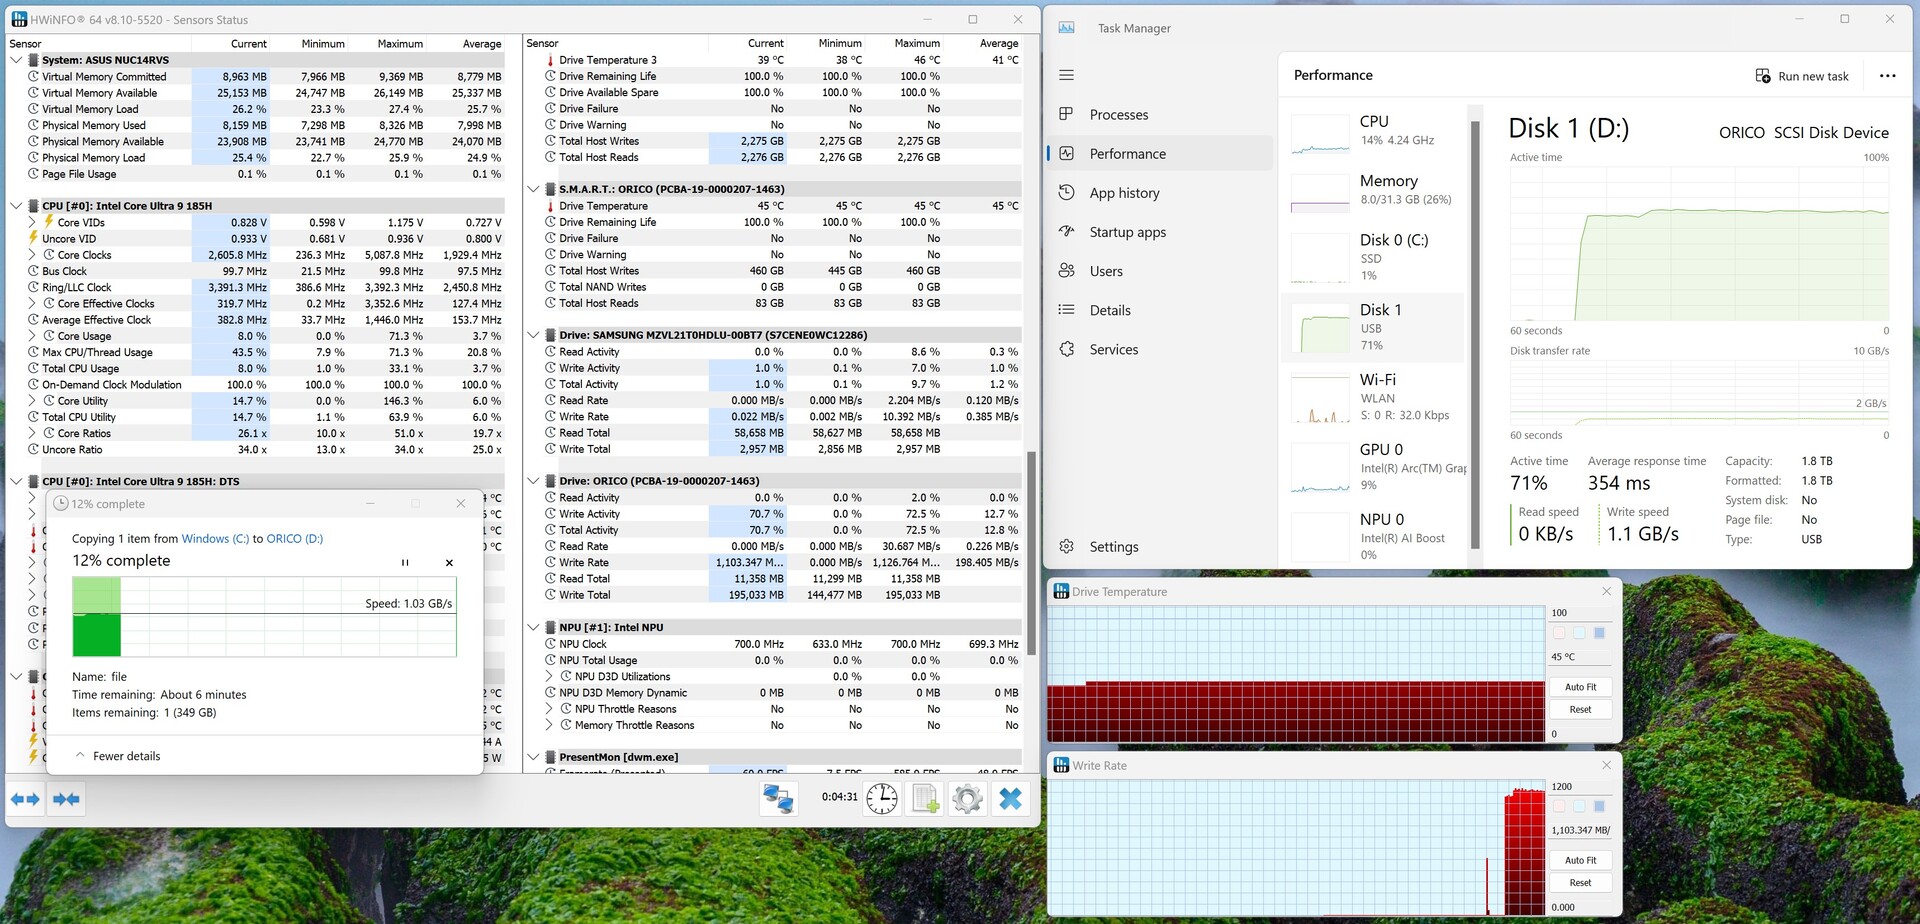Click Auto Fit in Drive Temperature graph
Viewport: 1920px width, 924px height.
click(x=1580, y=687)
